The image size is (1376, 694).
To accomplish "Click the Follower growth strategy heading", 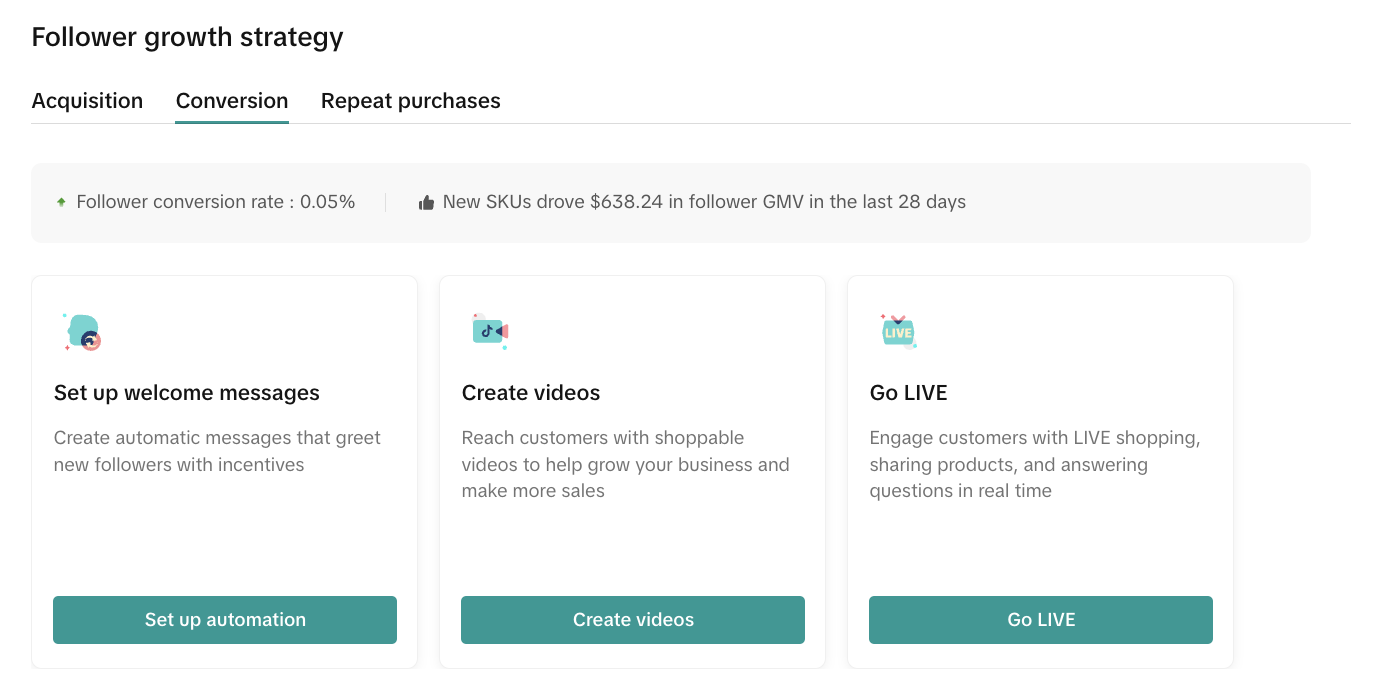I will 187,37.
